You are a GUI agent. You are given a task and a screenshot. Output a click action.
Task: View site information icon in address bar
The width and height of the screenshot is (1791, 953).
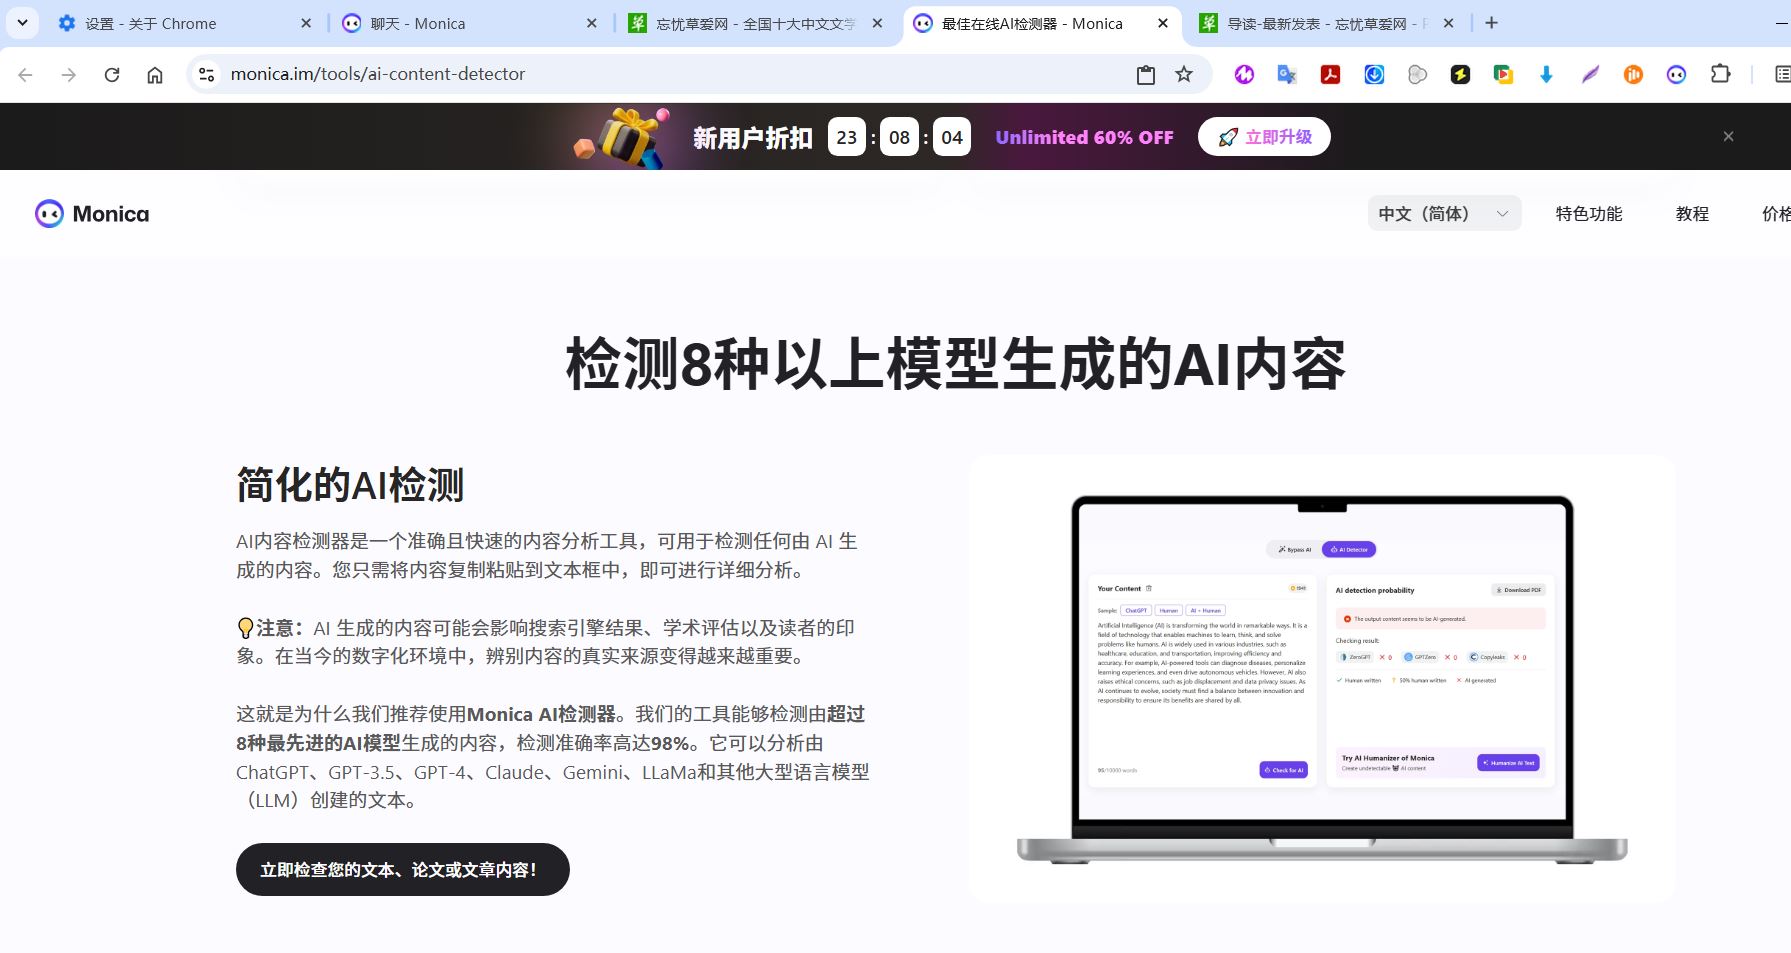tap(206, 74)
